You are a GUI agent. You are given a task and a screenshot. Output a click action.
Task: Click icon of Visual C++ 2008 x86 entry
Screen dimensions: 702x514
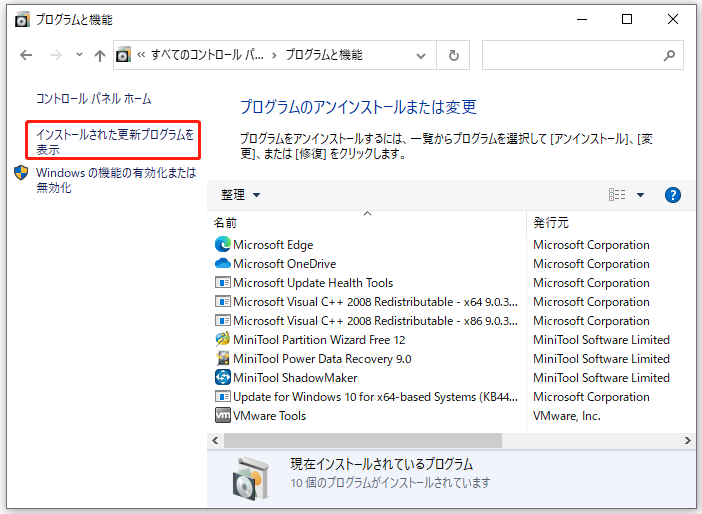[x=223, y=321]
